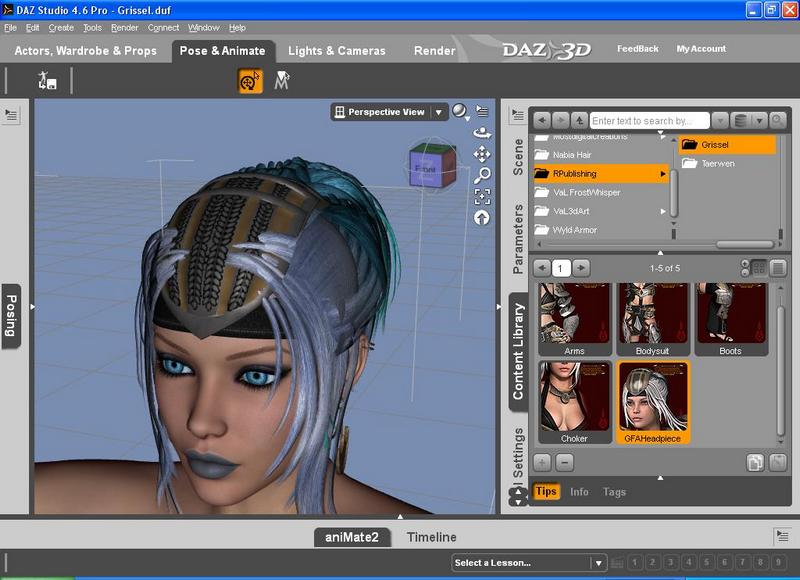Switch content to icon grid view
The image size is (800, 580).
759,268
